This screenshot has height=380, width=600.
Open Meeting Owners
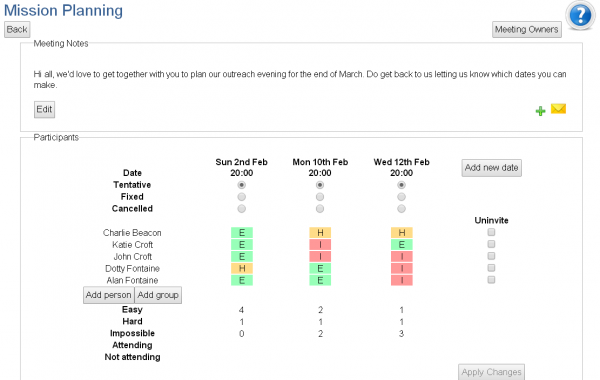527,29
